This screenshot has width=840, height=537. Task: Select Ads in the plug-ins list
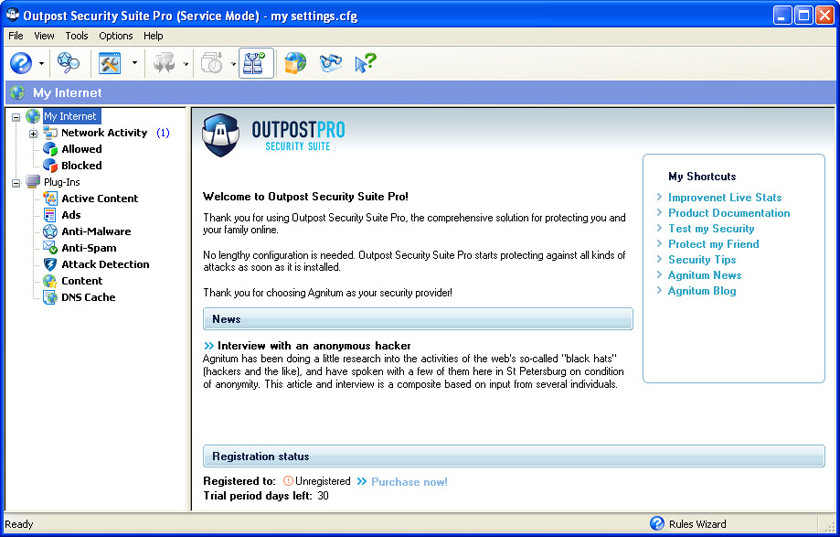click(x=71, y=215)
